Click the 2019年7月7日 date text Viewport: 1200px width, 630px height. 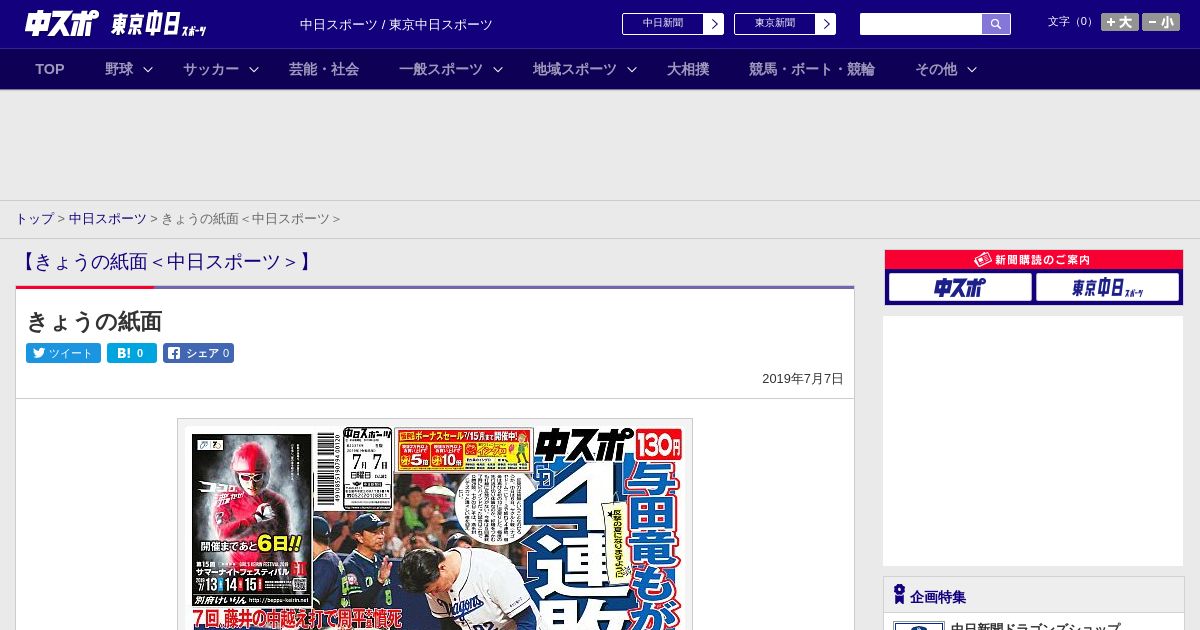tap(803, 379)
